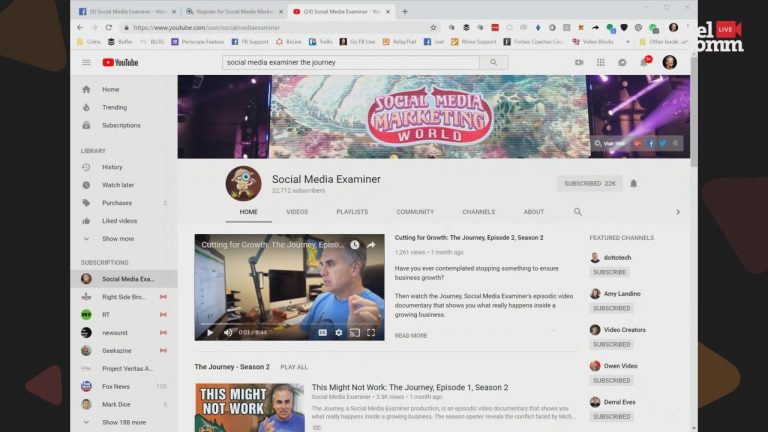This screenshot has width=768, height=432.
Task: Open Cutting for Growth video title link
Action: [469, 238]
